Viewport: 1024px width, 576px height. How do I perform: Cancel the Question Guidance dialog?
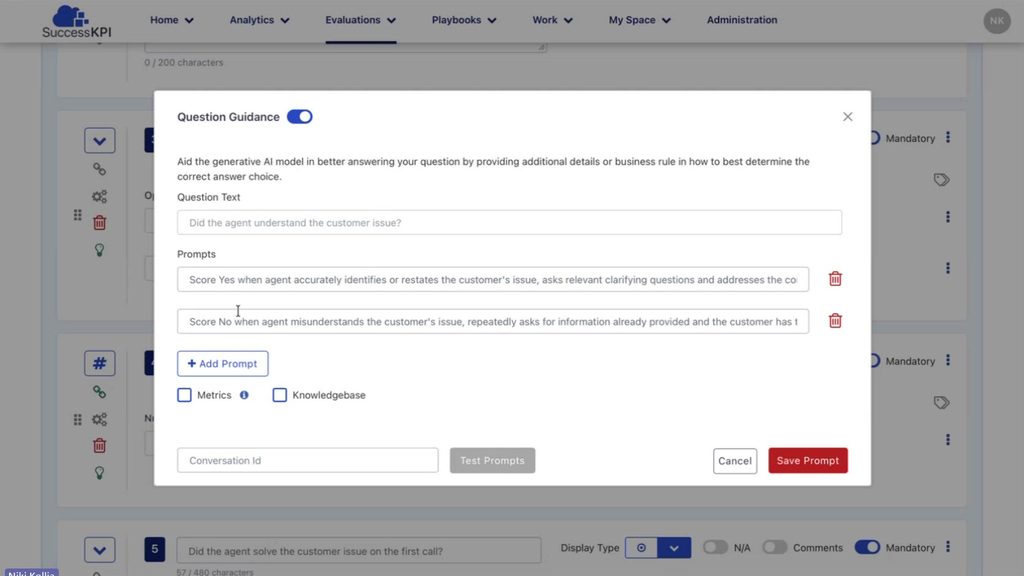click(735, 460)
